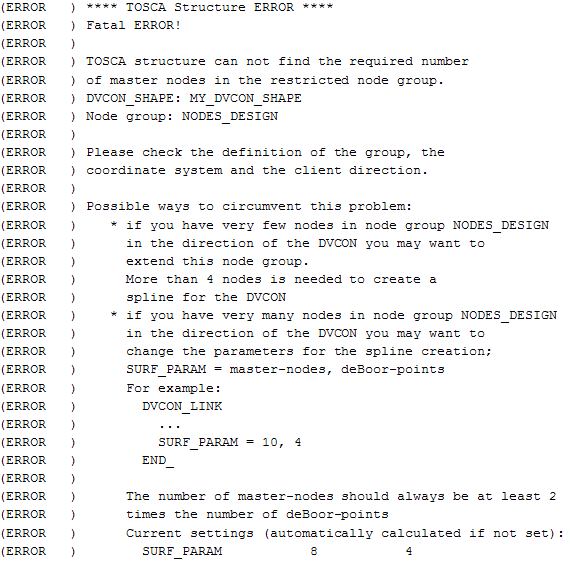
Task: Click the 'SURF_PARAM = 10, 4' example
Action: pos(230,443)
